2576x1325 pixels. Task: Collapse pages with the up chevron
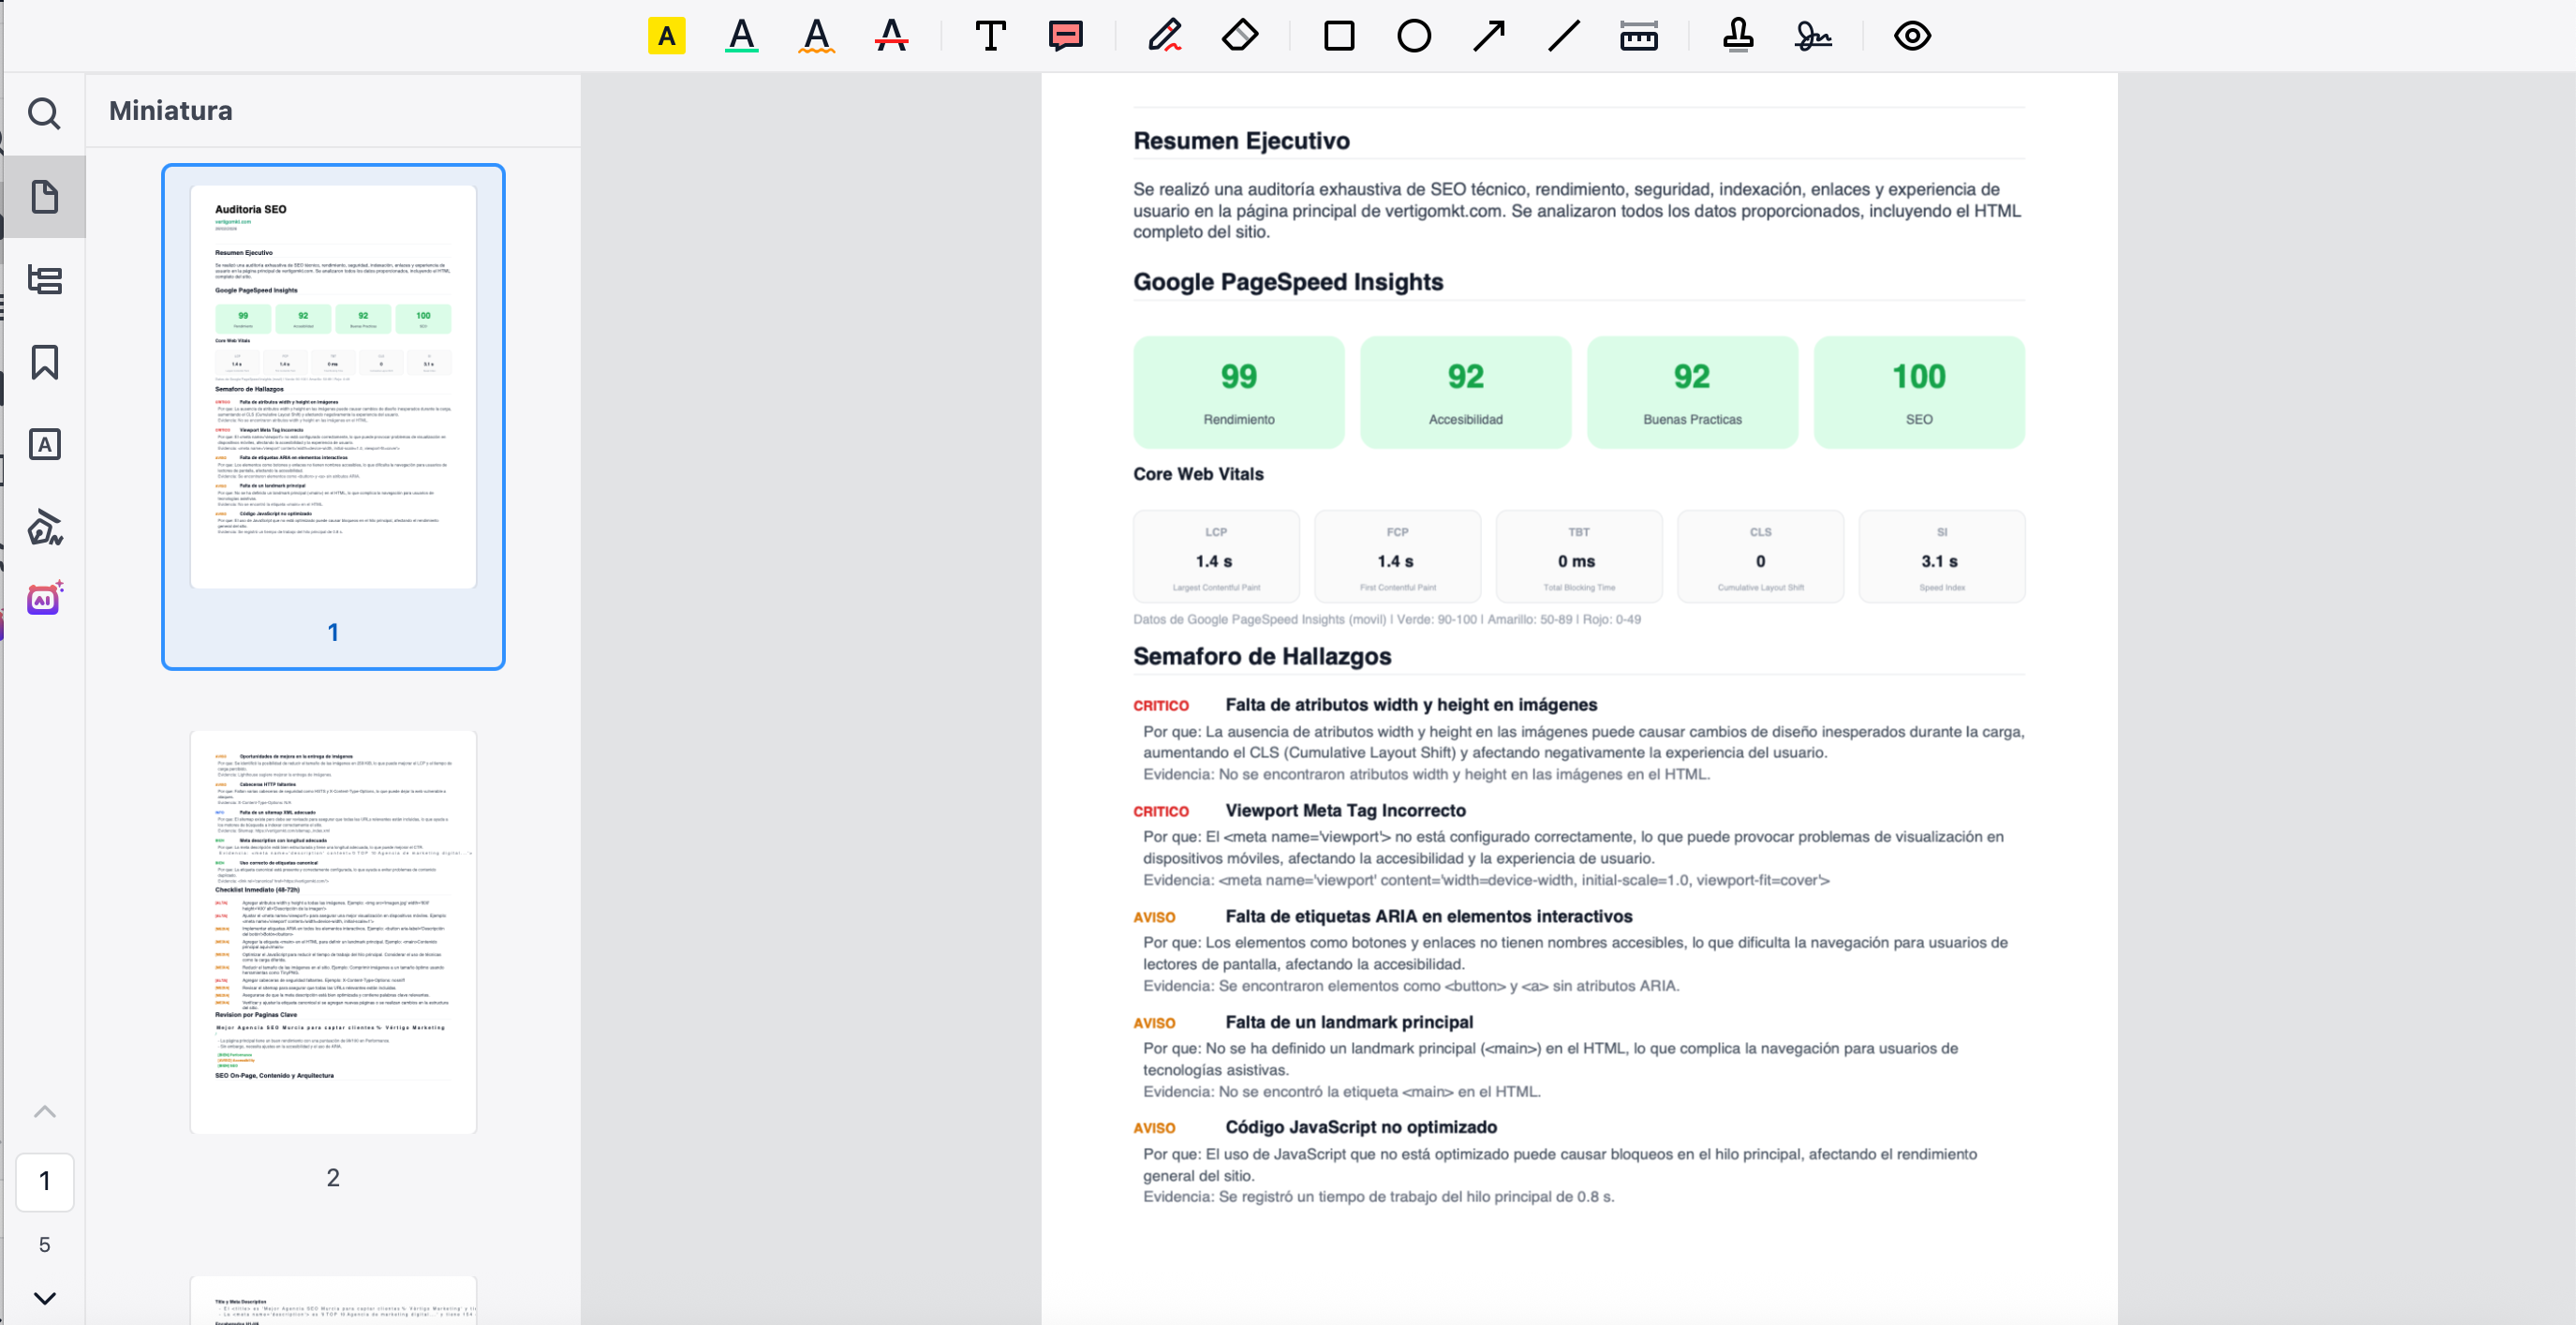click(45, 1111)
